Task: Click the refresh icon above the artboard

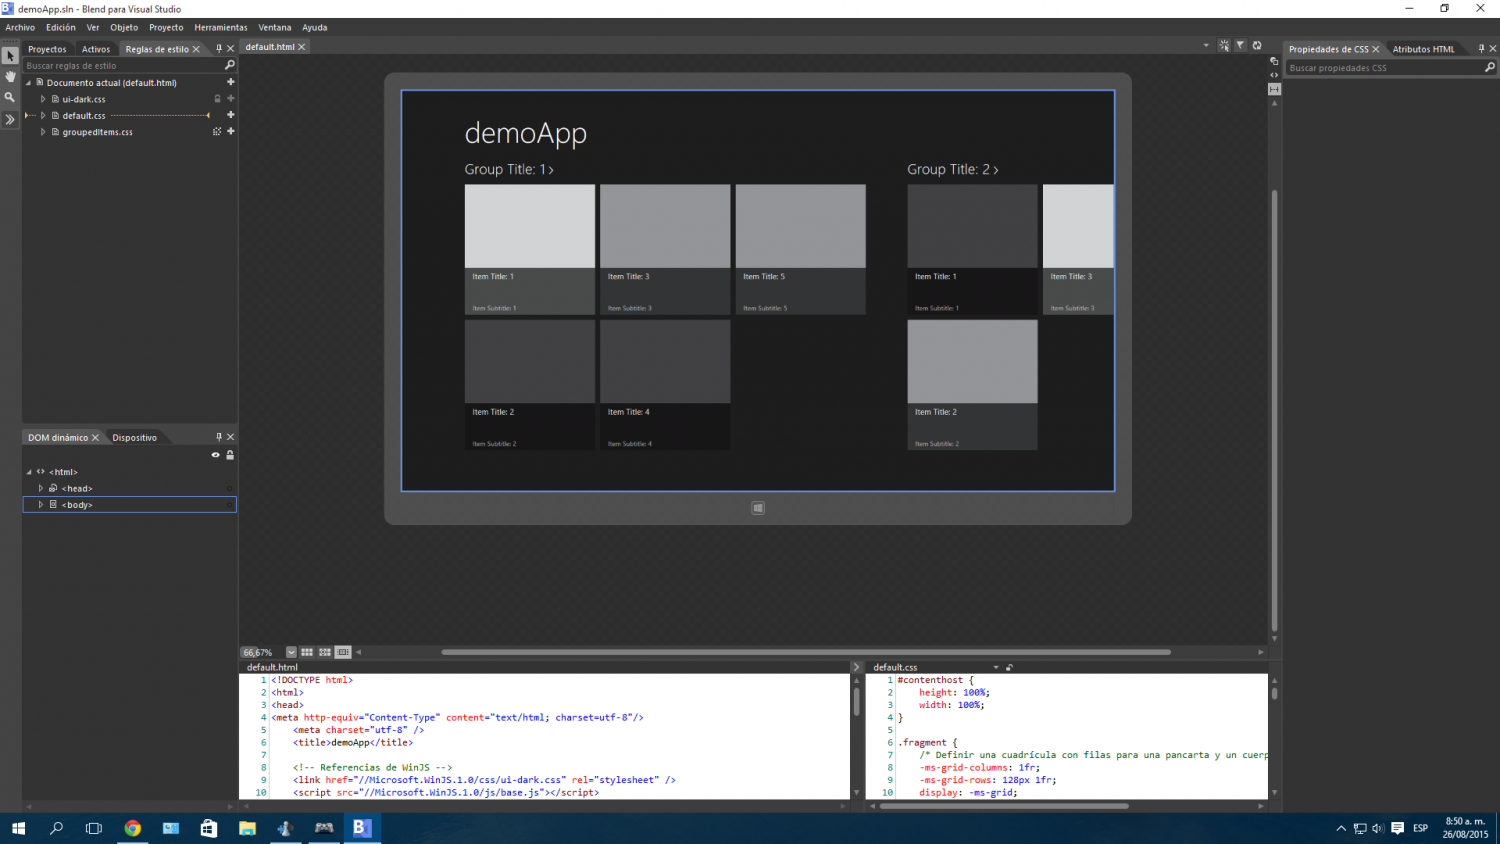Action: coord(1257,46)
